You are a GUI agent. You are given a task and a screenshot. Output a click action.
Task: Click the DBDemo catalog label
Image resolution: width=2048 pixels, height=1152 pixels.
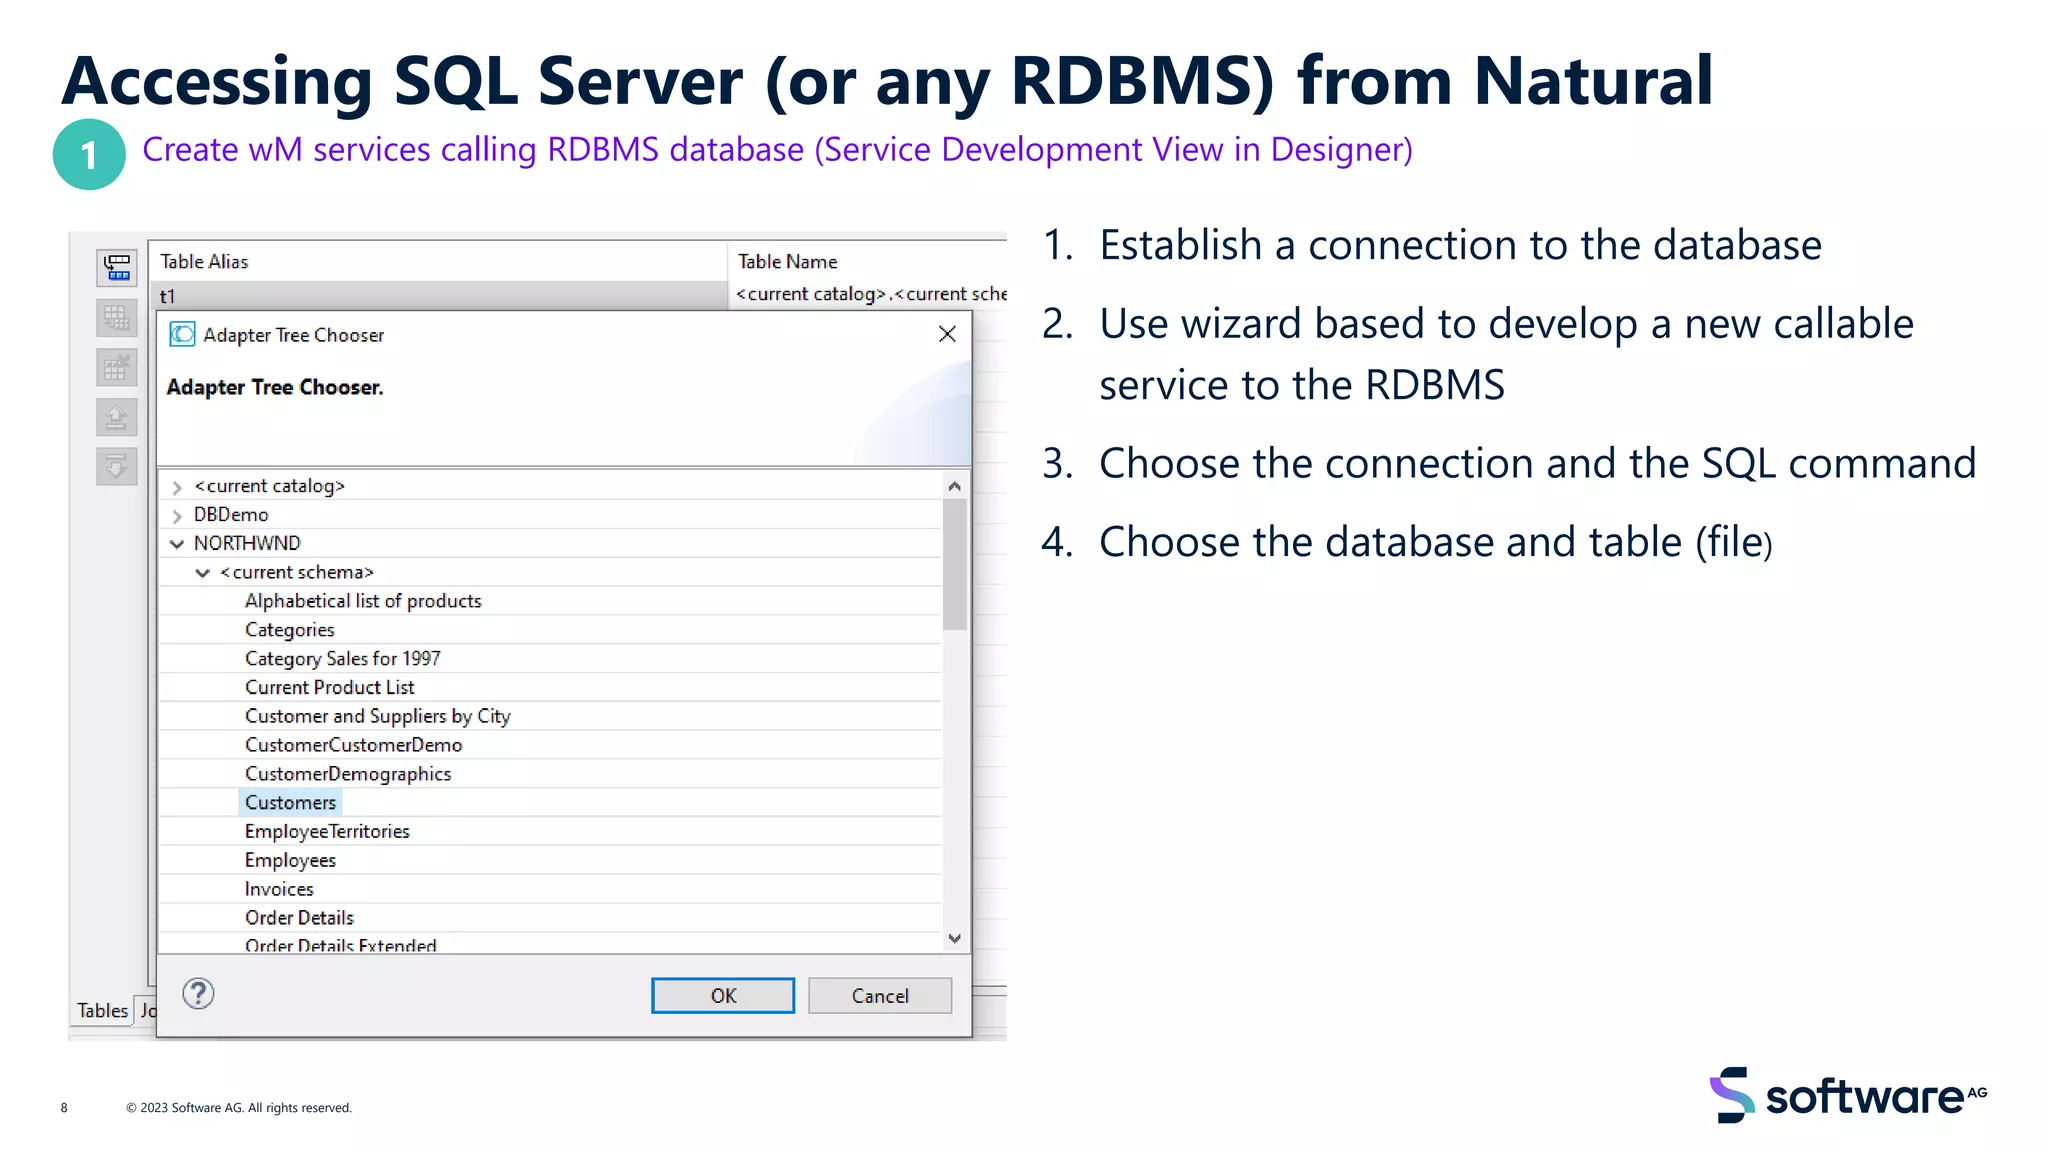pos(231,515)
